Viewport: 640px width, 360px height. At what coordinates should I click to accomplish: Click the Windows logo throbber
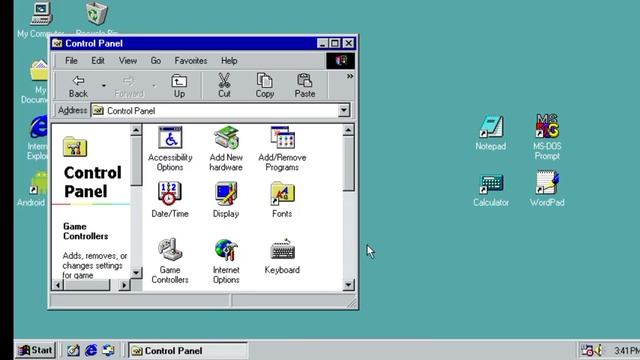click(340, 61)
